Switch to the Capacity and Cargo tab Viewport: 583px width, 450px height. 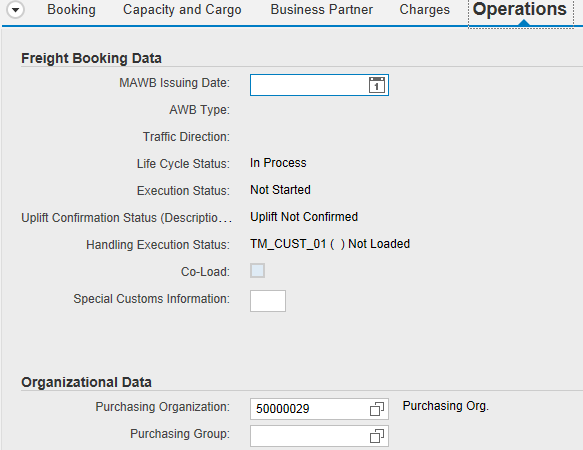(x=182, y=10)
